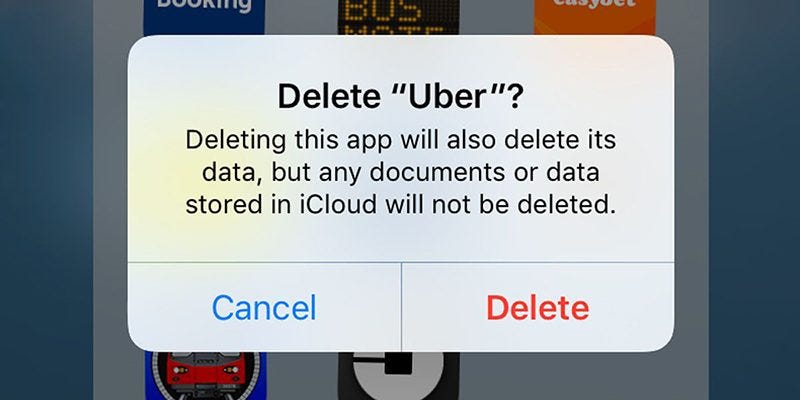
Task: Tap the "easyJet" app name label
Action: (595, 3)
